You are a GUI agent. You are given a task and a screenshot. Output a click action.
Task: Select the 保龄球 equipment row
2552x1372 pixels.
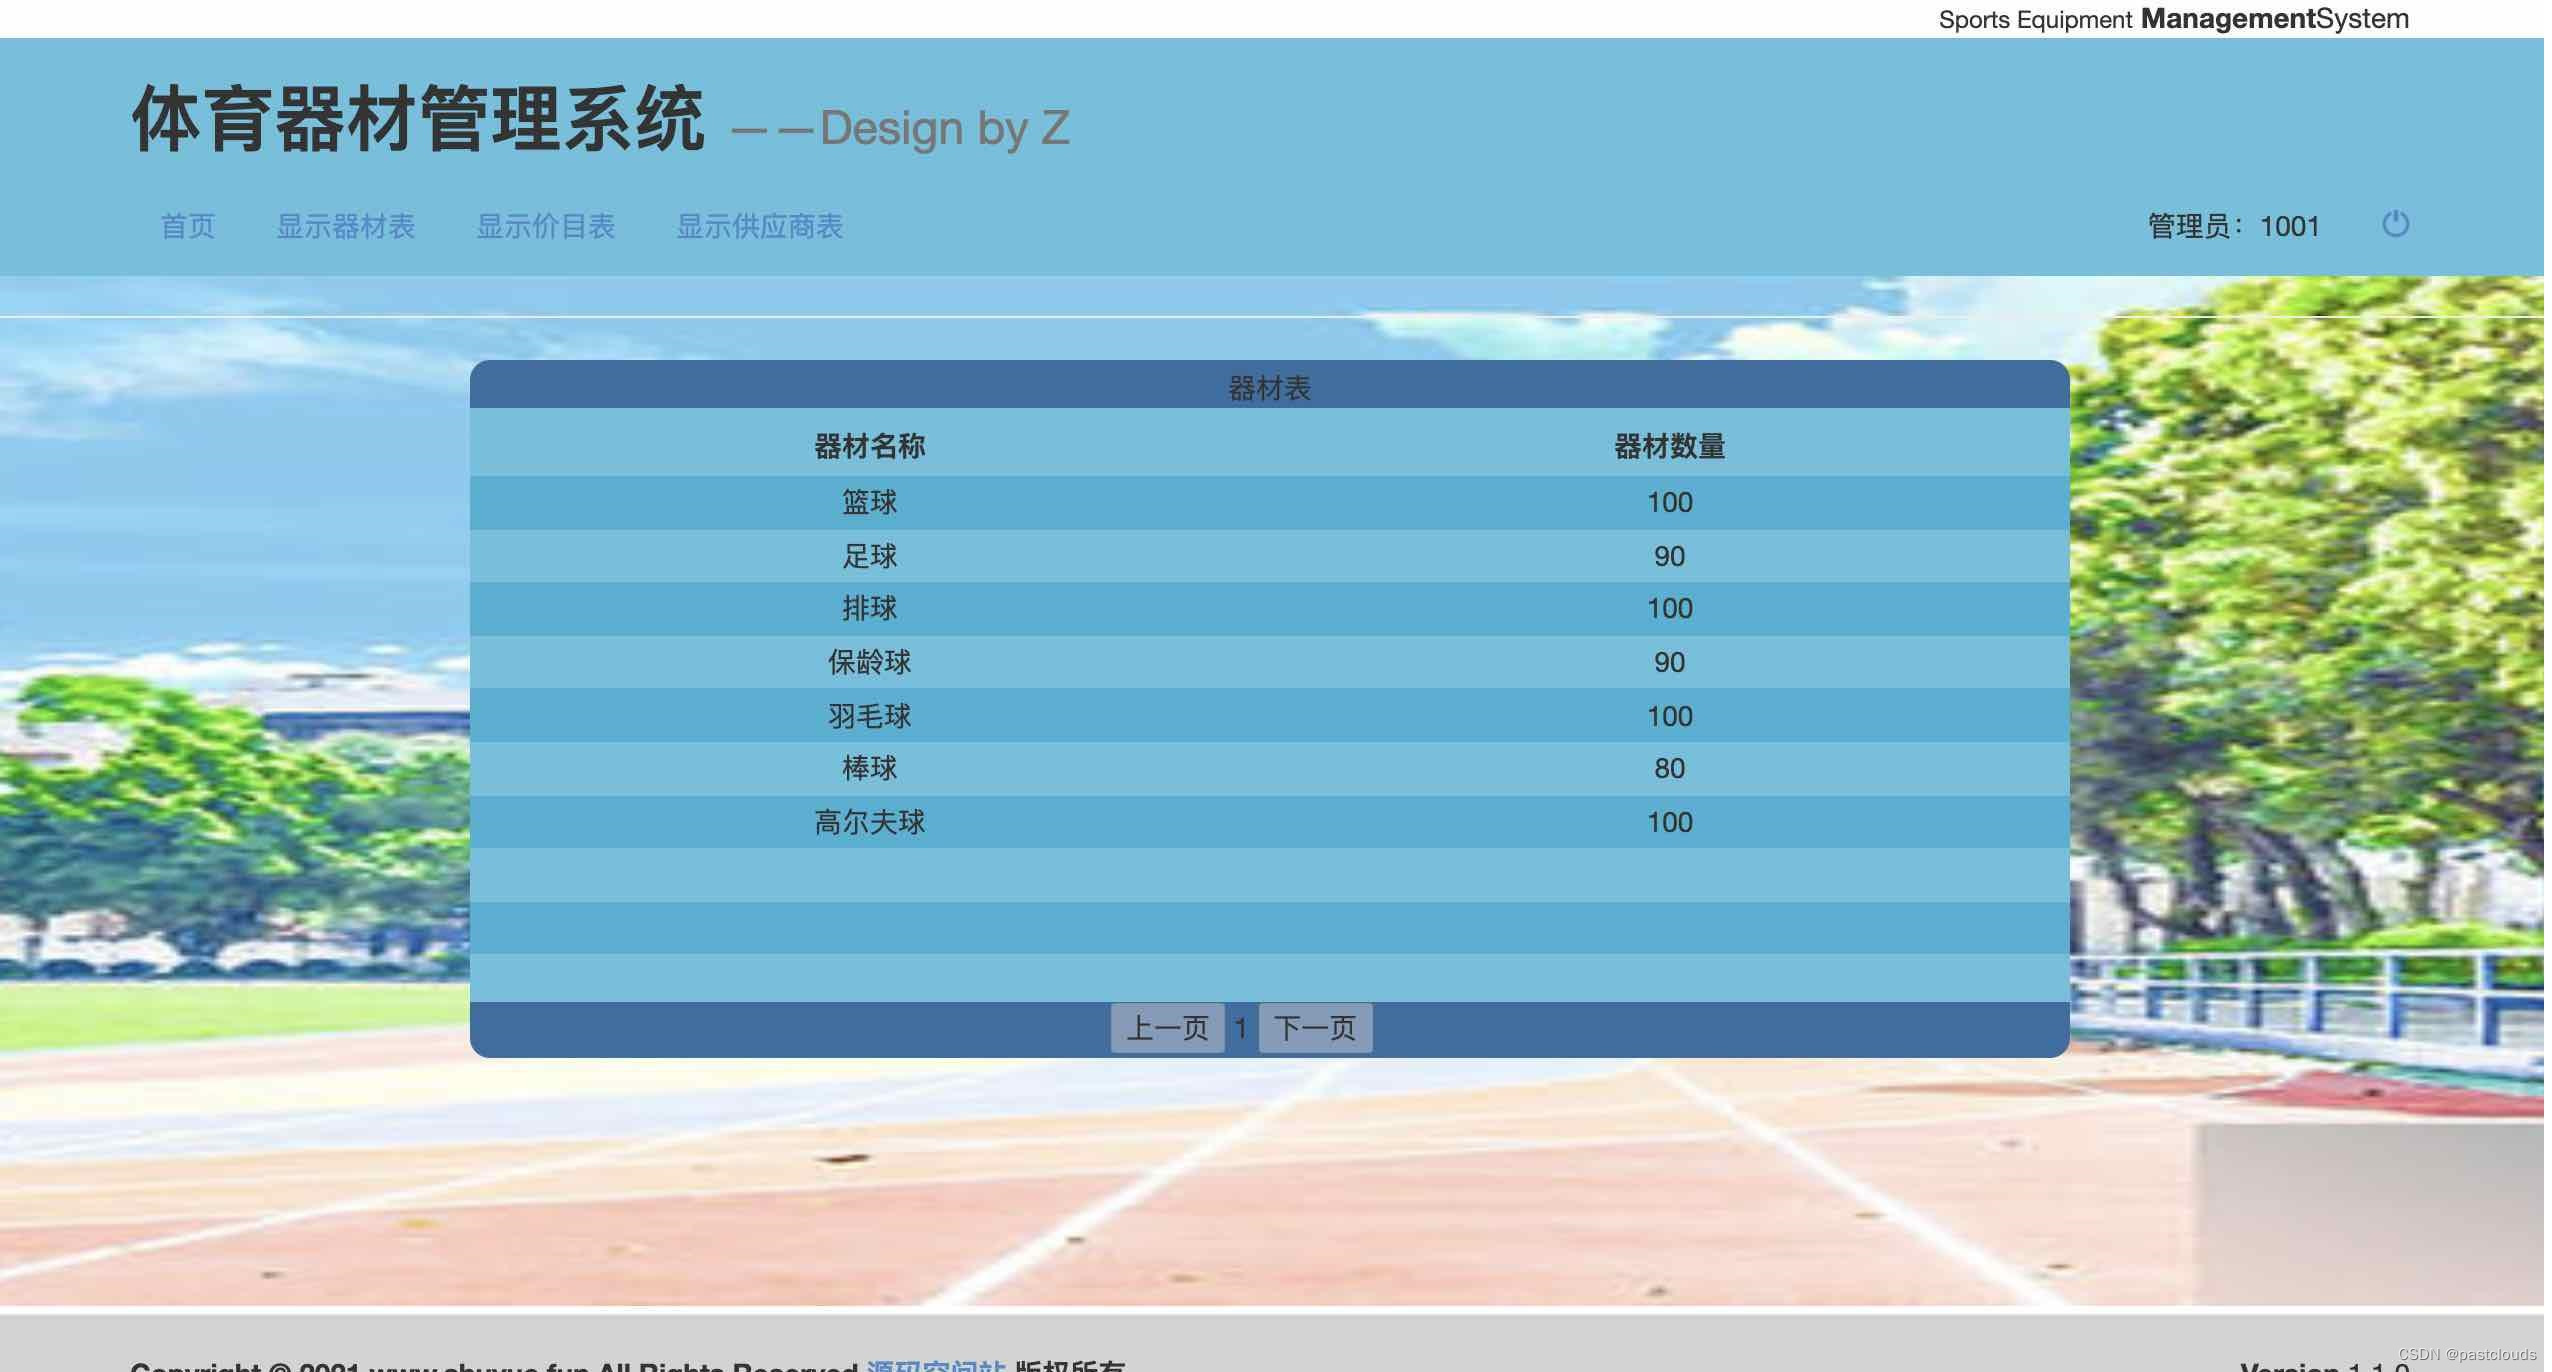coord(868,662)
